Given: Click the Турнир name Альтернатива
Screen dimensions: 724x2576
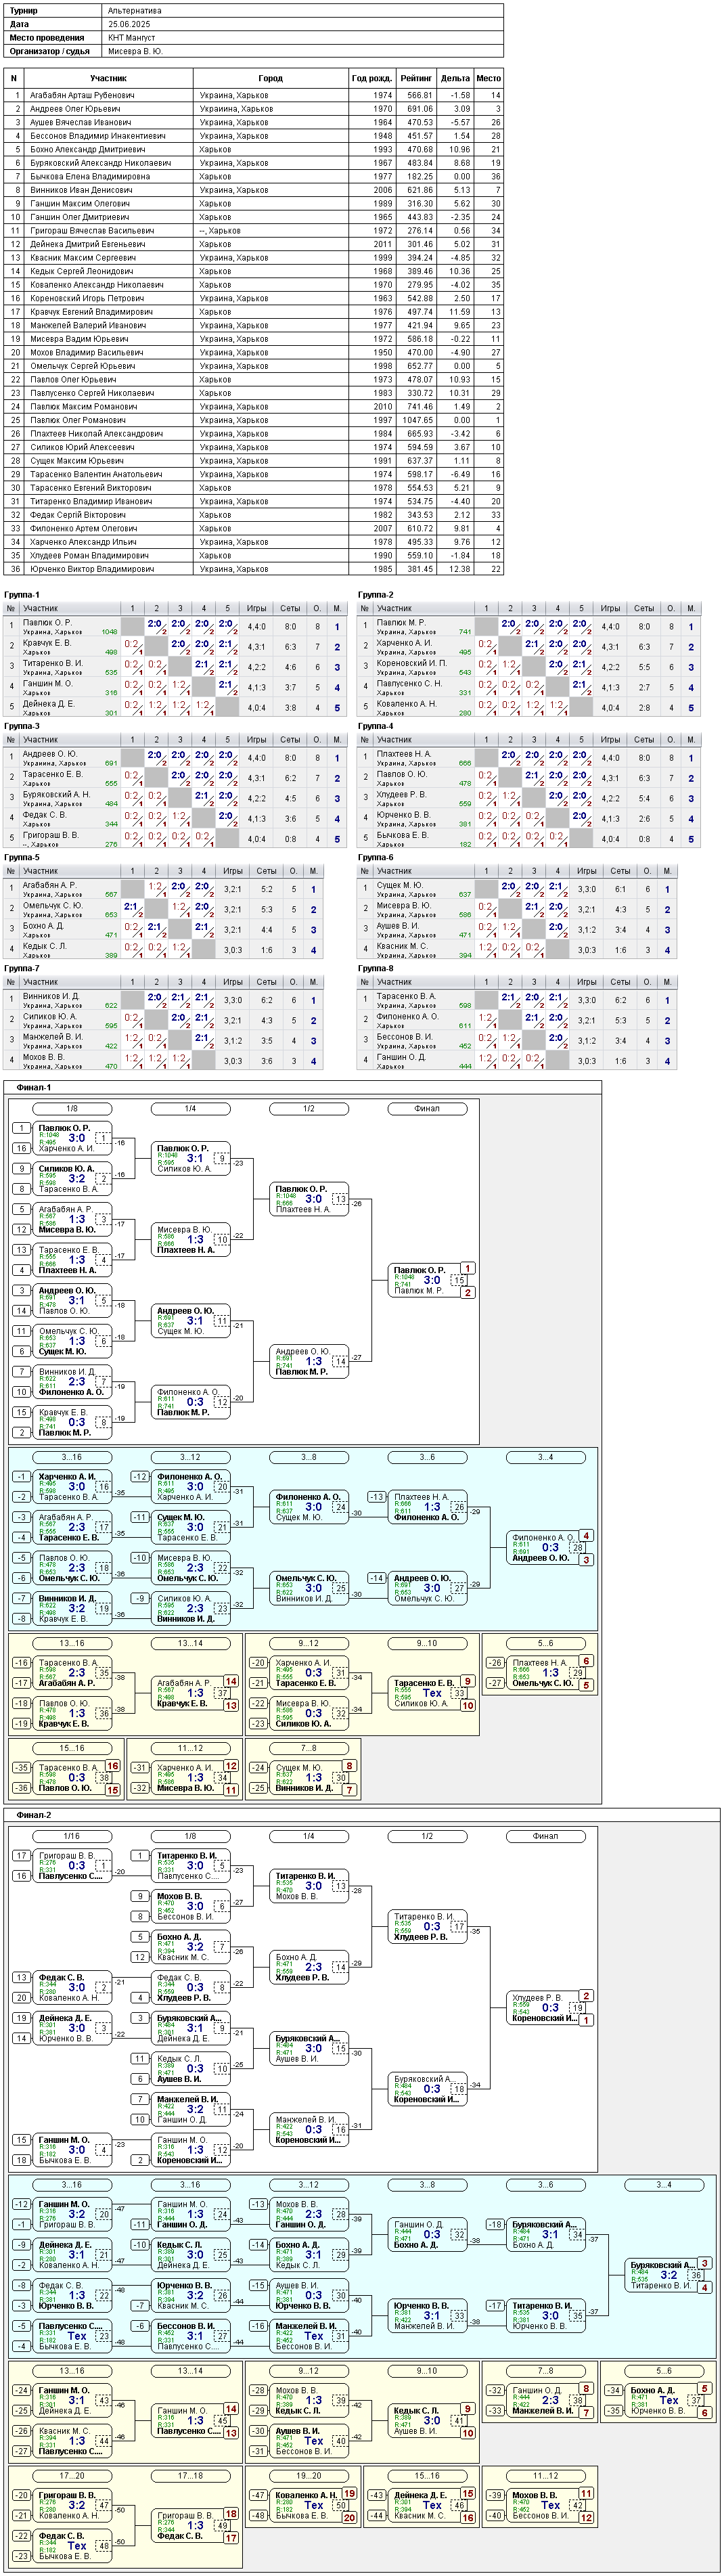Looking at the screenshot, I should (x=134, y=11).
